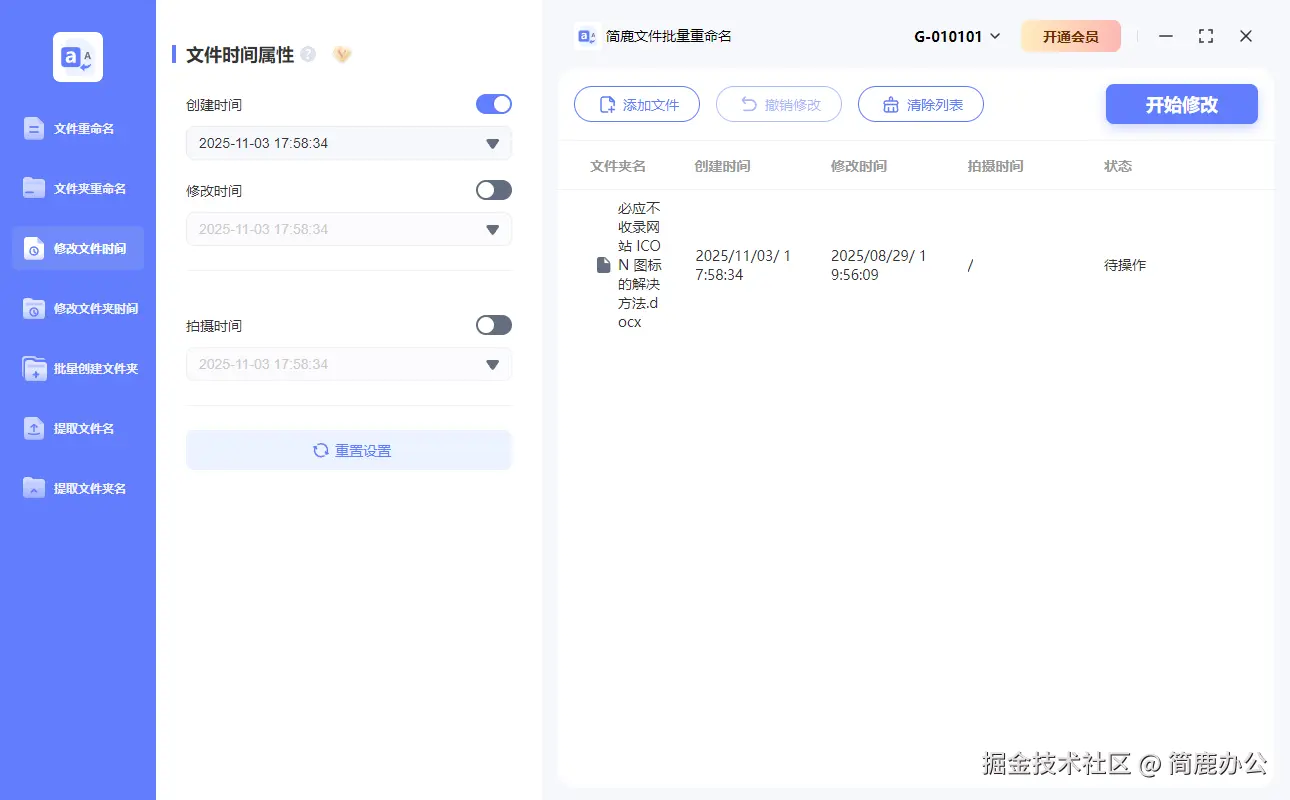
Task: Open the 批量创建文件夹 tool
Action: (77, 368)
